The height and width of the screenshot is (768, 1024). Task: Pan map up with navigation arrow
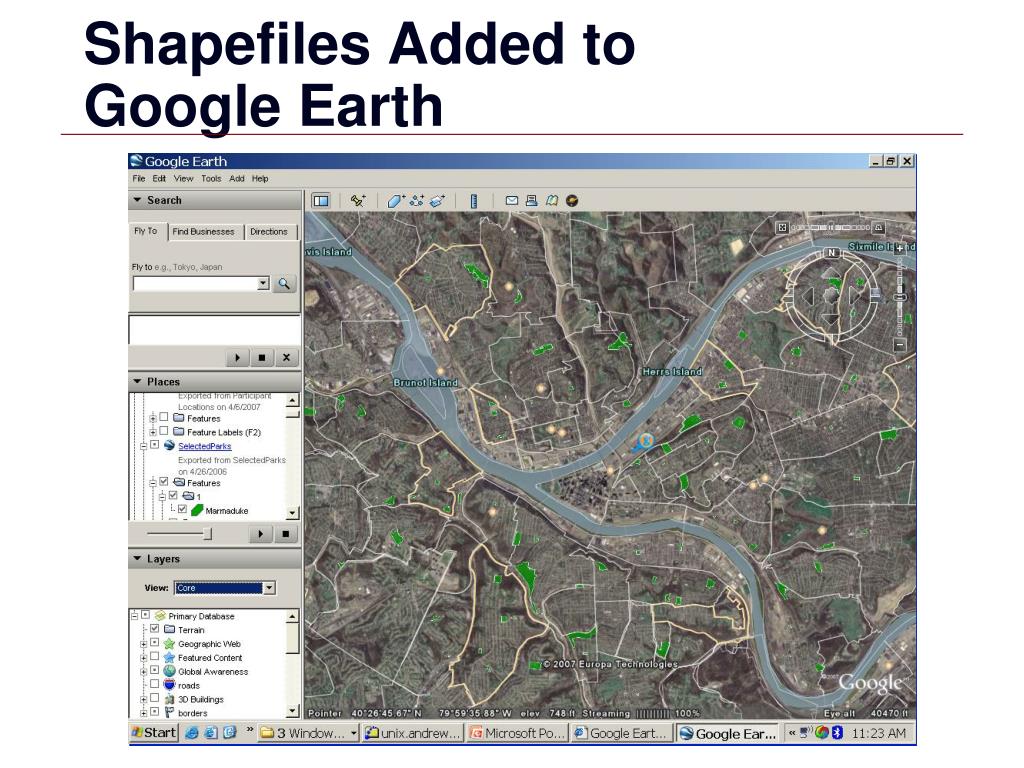[831, 274]
